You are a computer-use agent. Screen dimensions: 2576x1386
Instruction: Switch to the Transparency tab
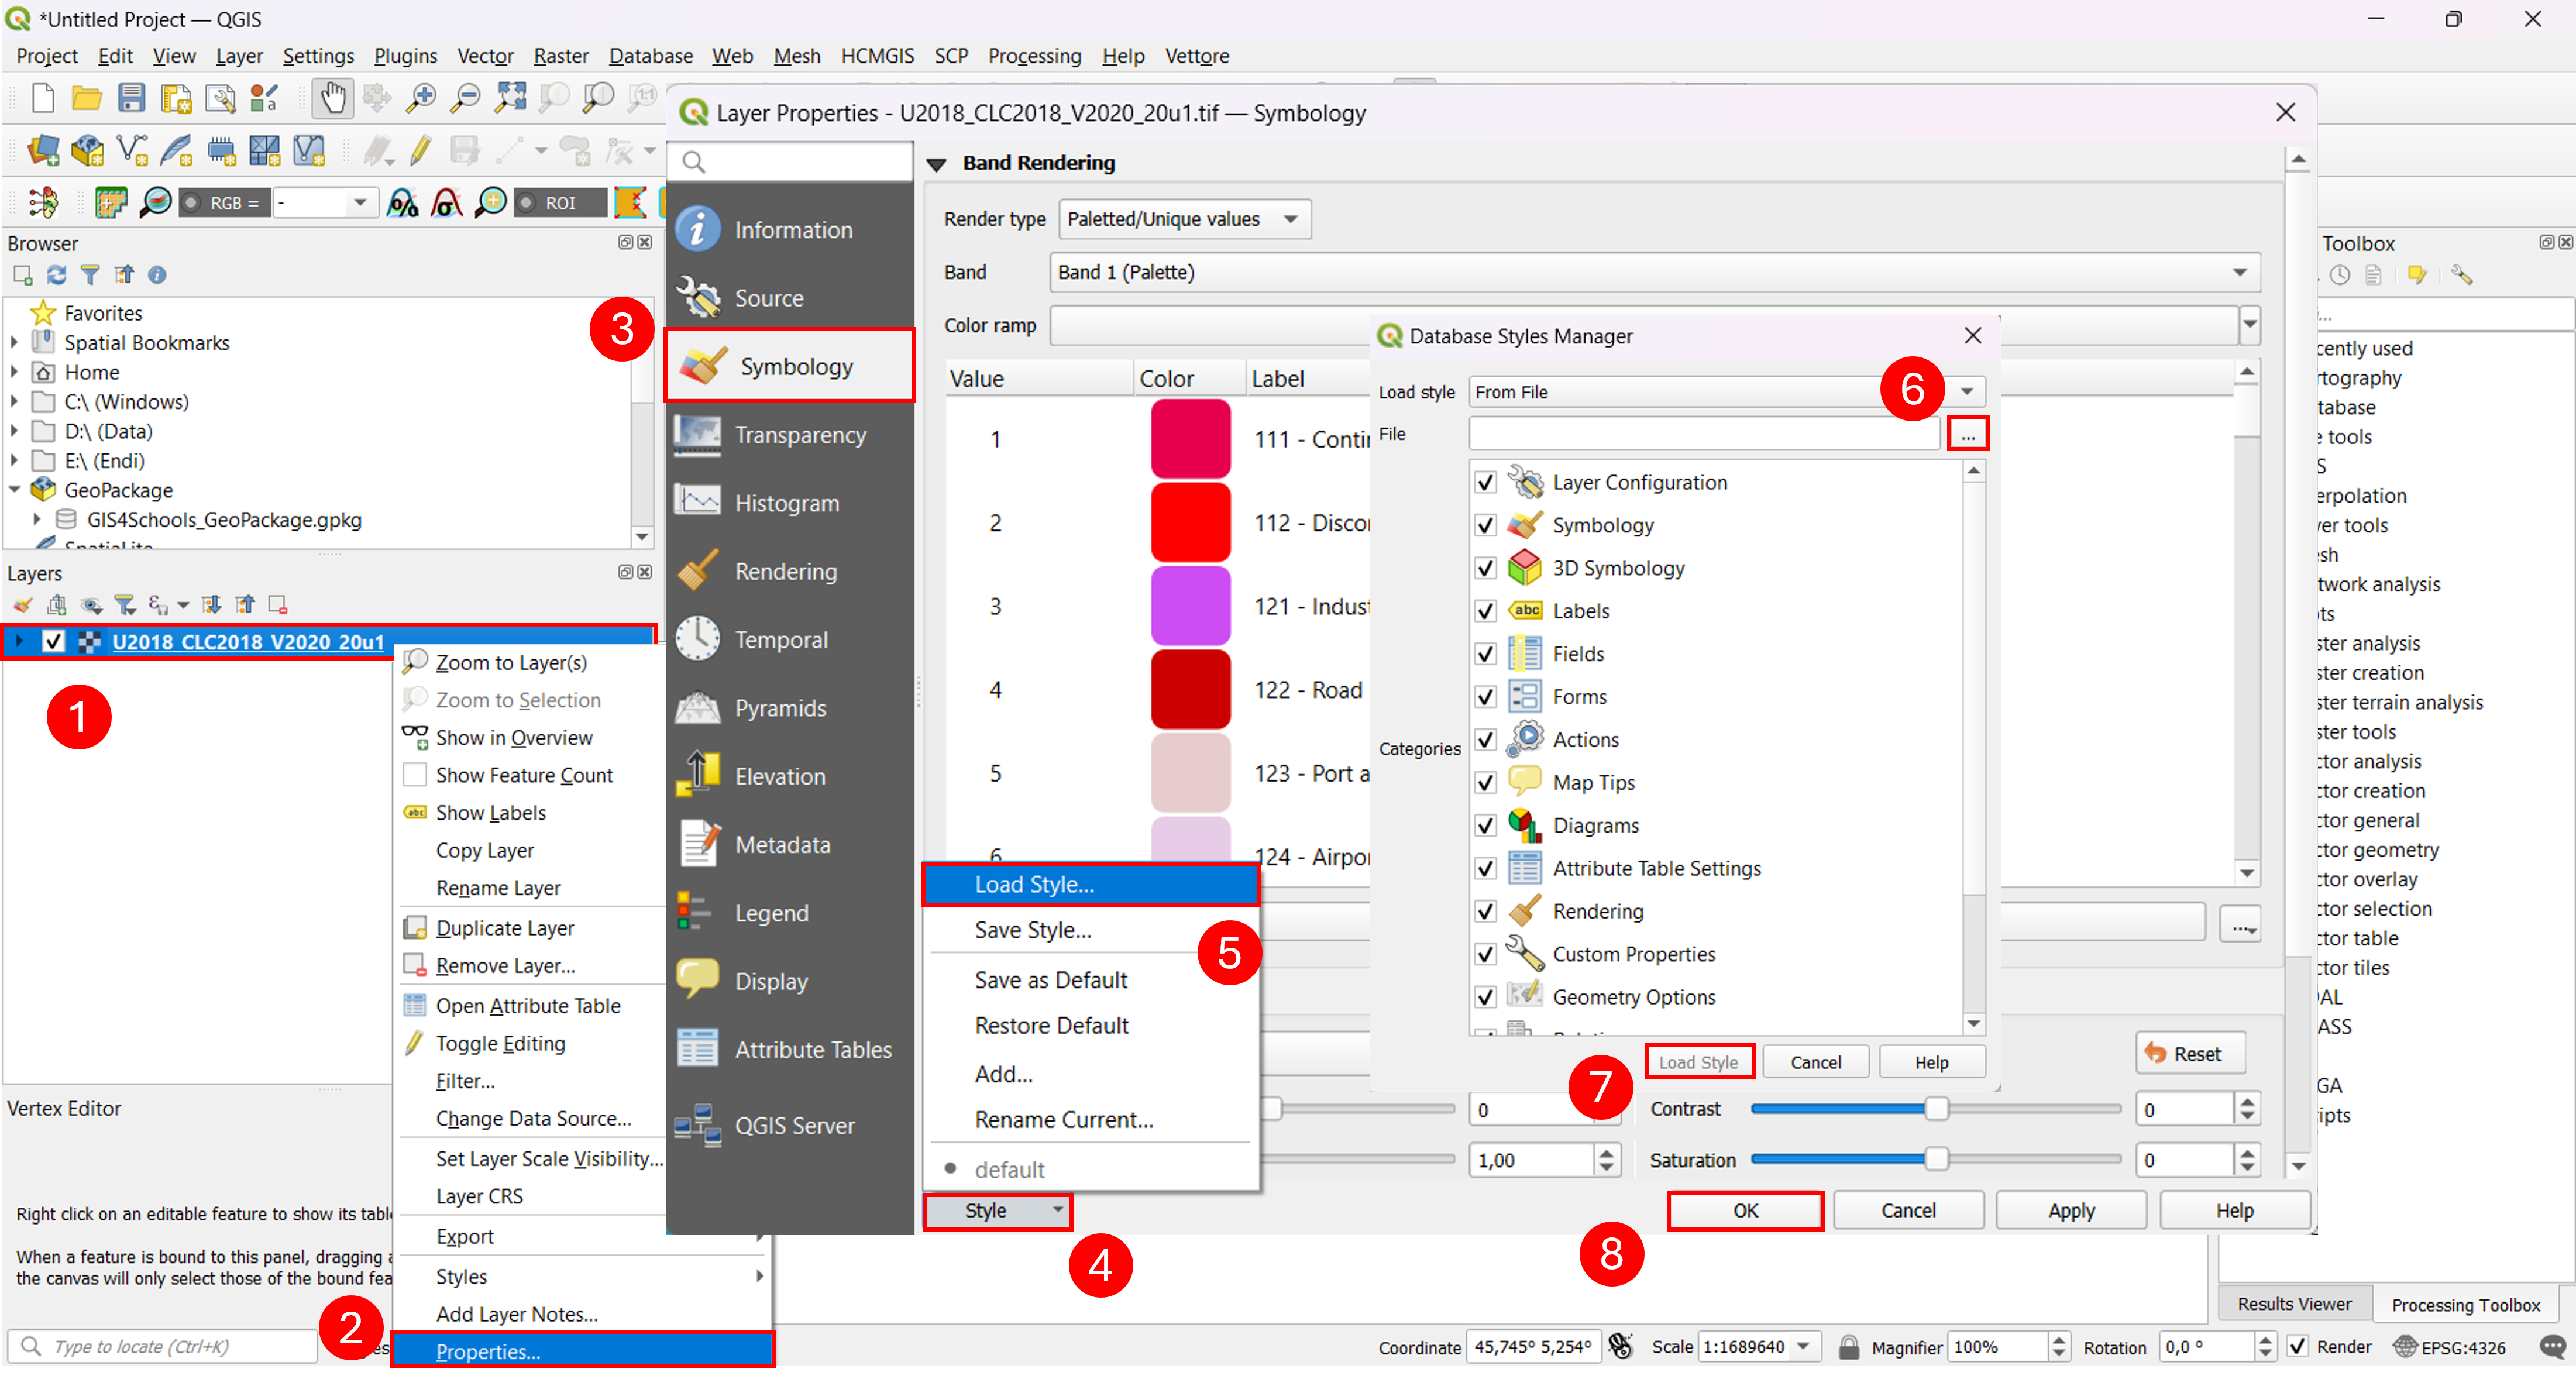pyautogui.click(x=790, y=435)
